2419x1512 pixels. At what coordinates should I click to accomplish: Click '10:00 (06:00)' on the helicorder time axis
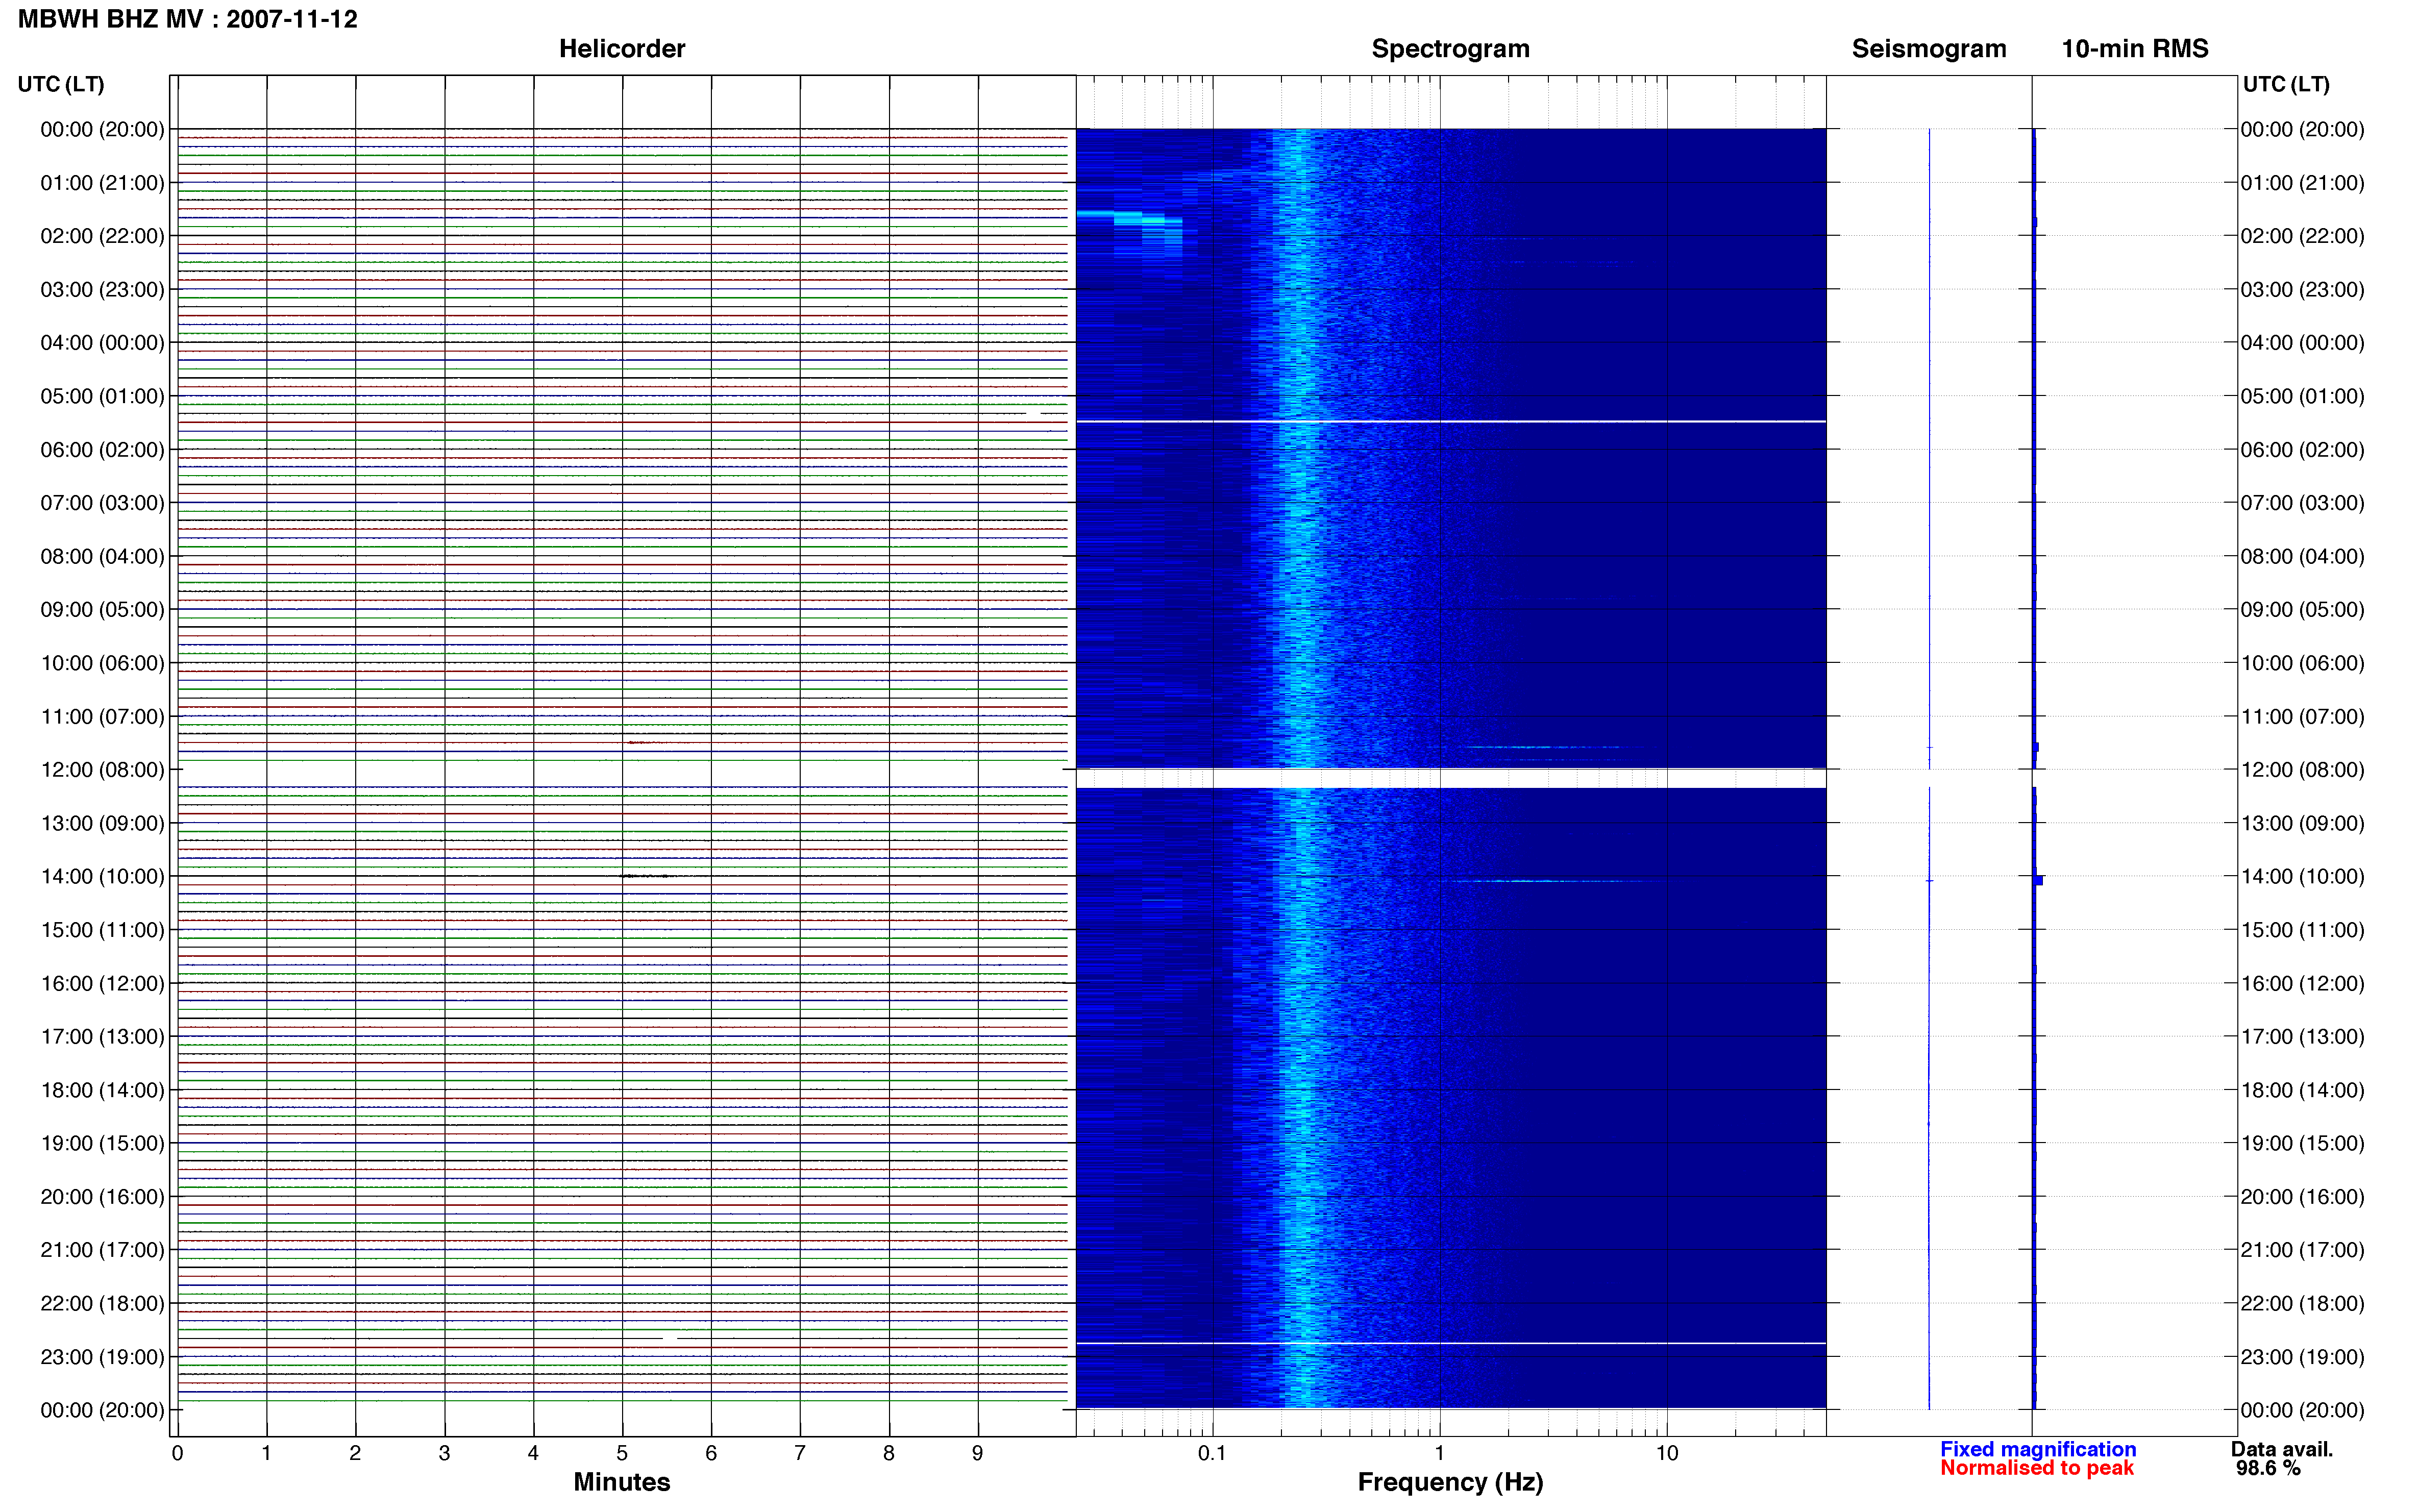pyautogui.click(x=102, y=663)
